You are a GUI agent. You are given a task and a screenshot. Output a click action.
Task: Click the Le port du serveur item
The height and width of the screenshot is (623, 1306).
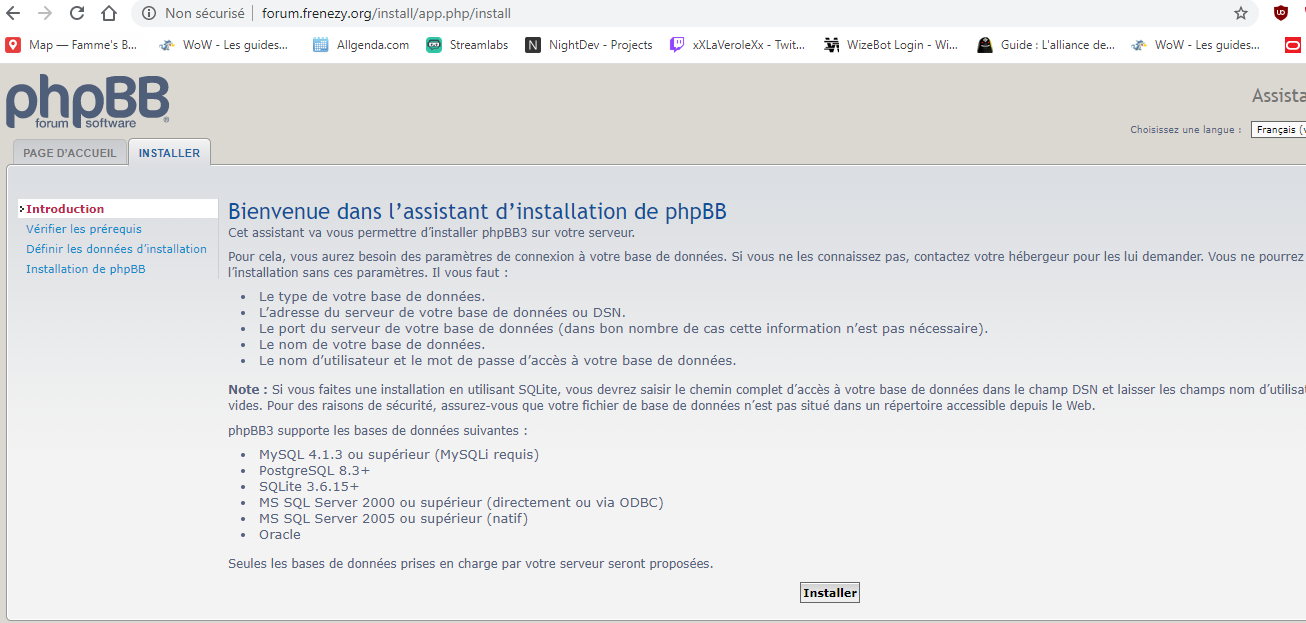[623, 328]
